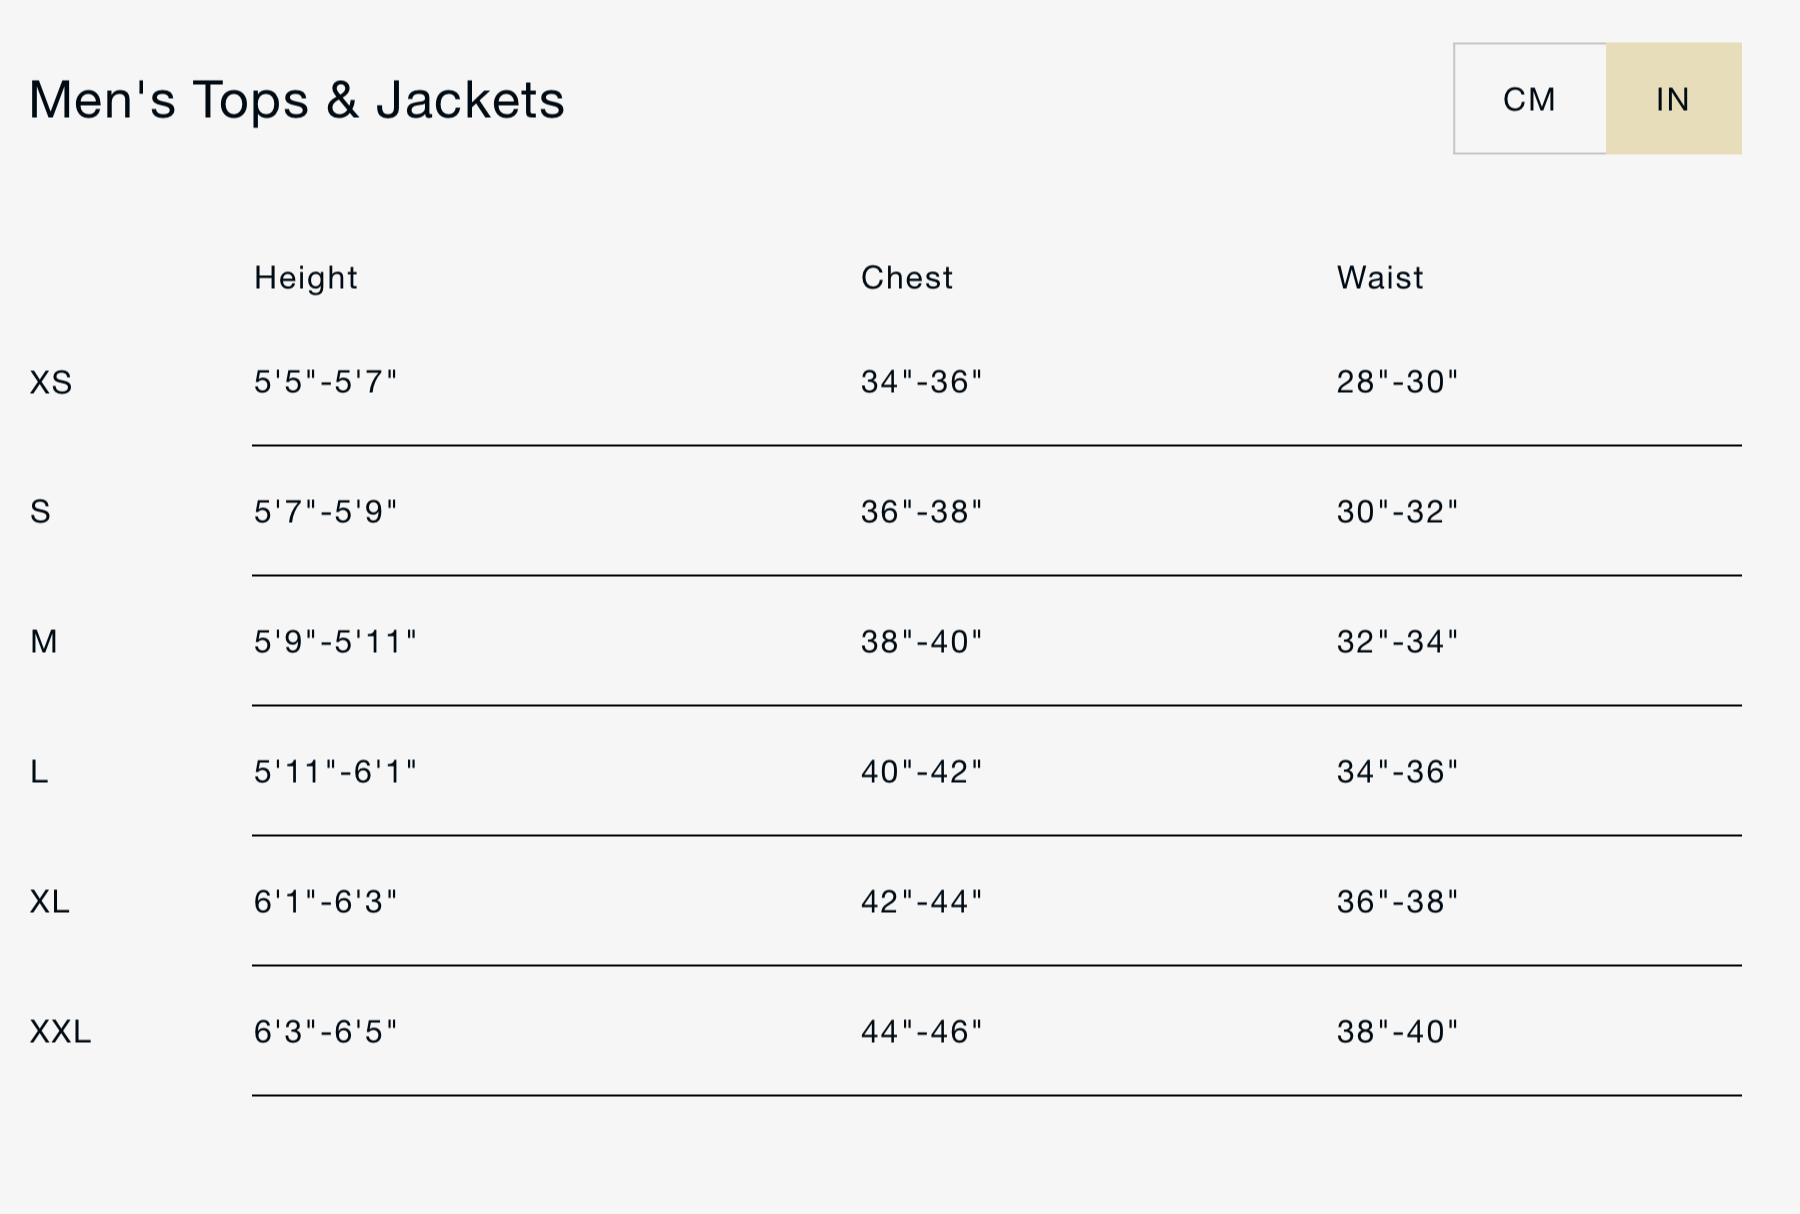Select the M size row label

(44, 641)
